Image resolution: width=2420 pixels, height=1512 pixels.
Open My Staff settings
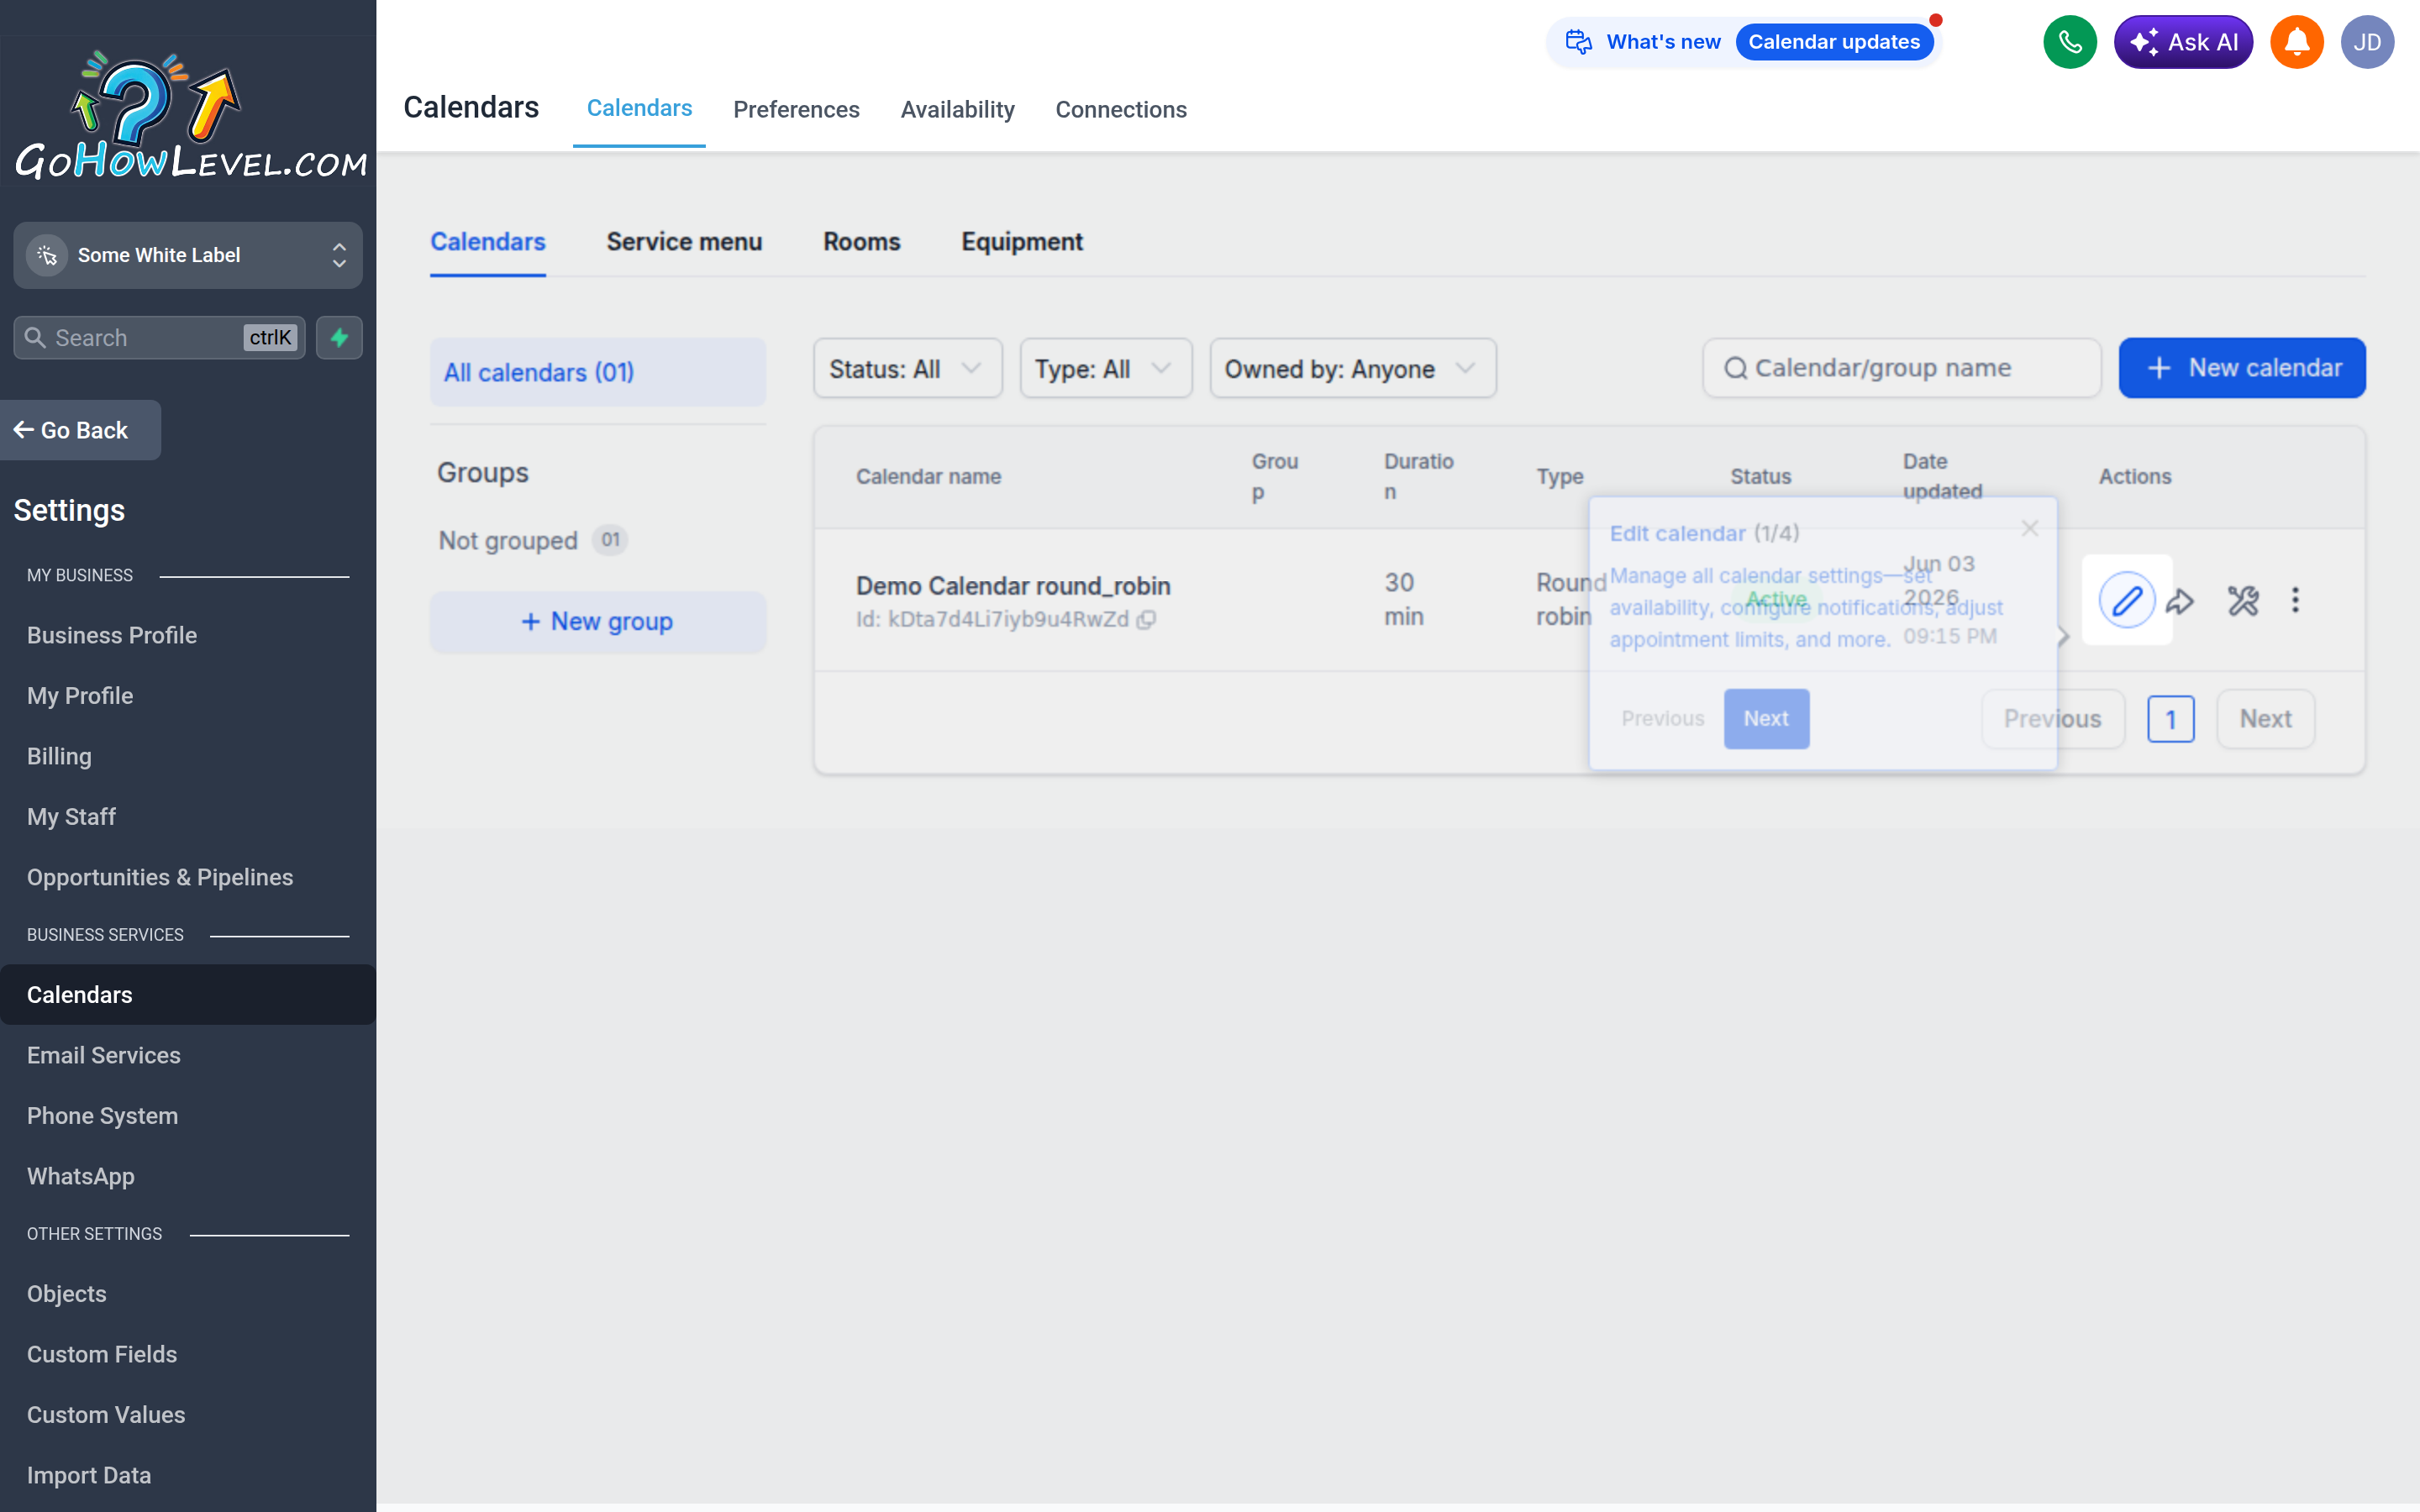point(71,817)
